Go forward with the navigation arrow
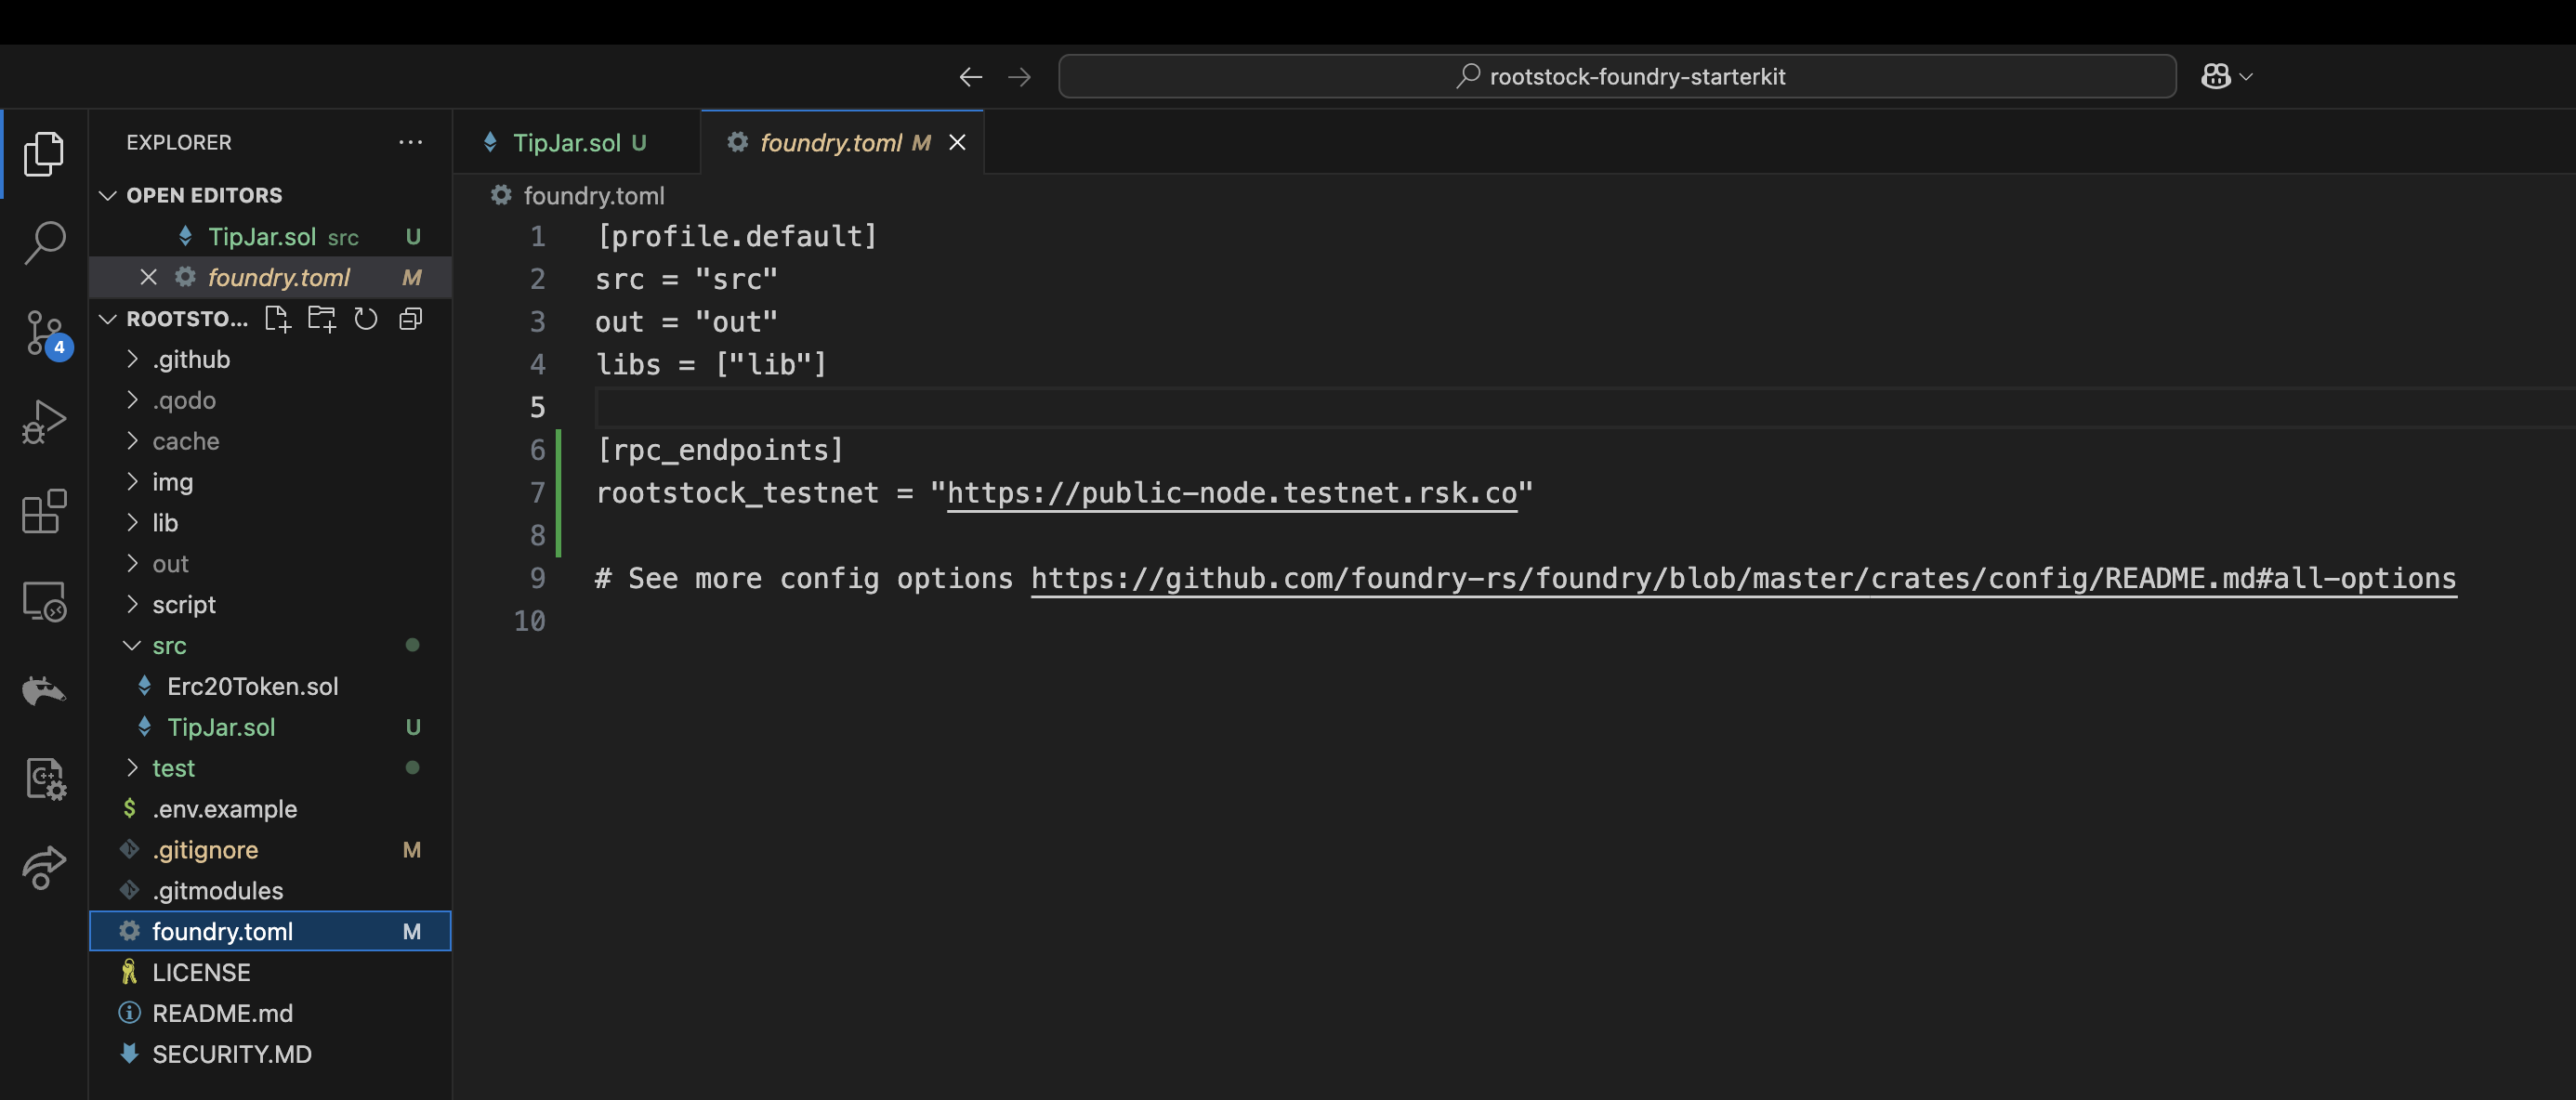The height and width of the screenshot is (1100, 2576). pos(1019,77)
